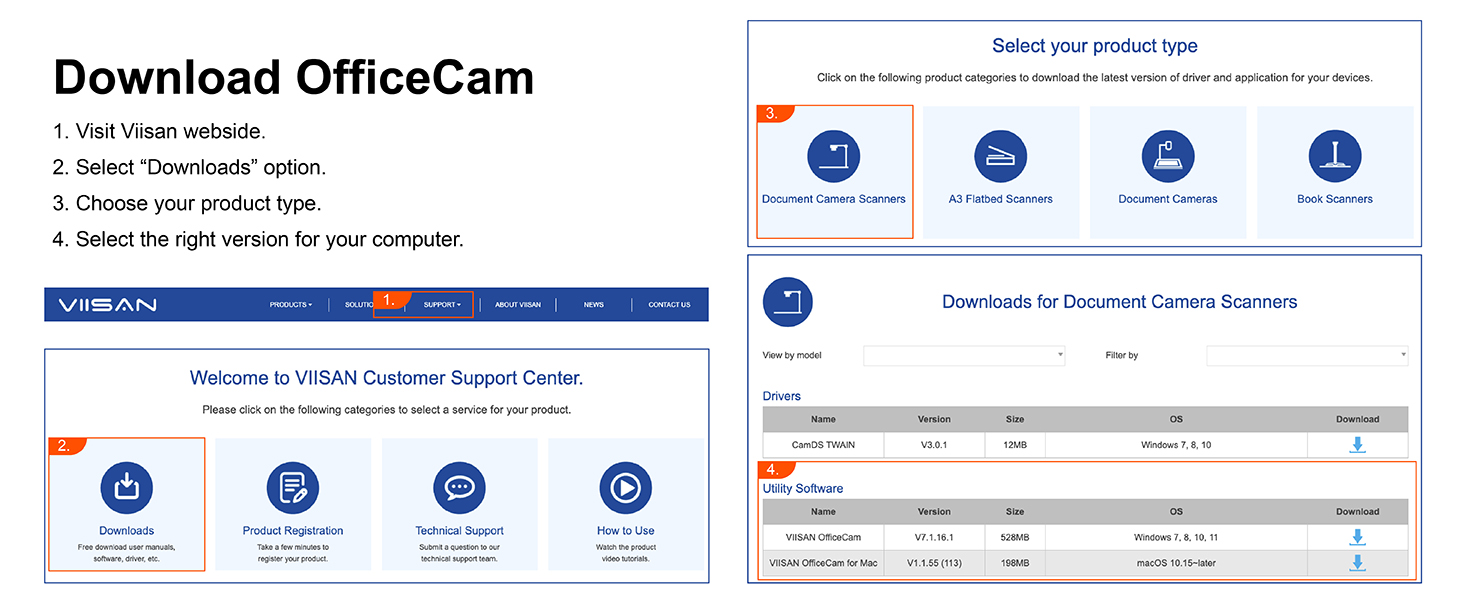Select the A3 Flatbed Scanners icon
The height and width of the screenshot is (600, 1464).
[1001, 156]
